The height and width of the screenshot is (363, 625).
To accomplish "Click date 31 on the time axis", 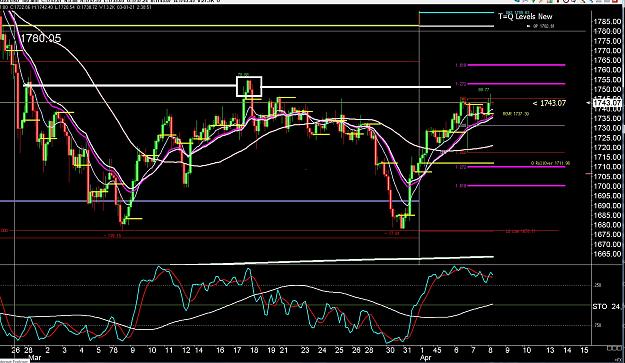I will [x=407, y=350].
